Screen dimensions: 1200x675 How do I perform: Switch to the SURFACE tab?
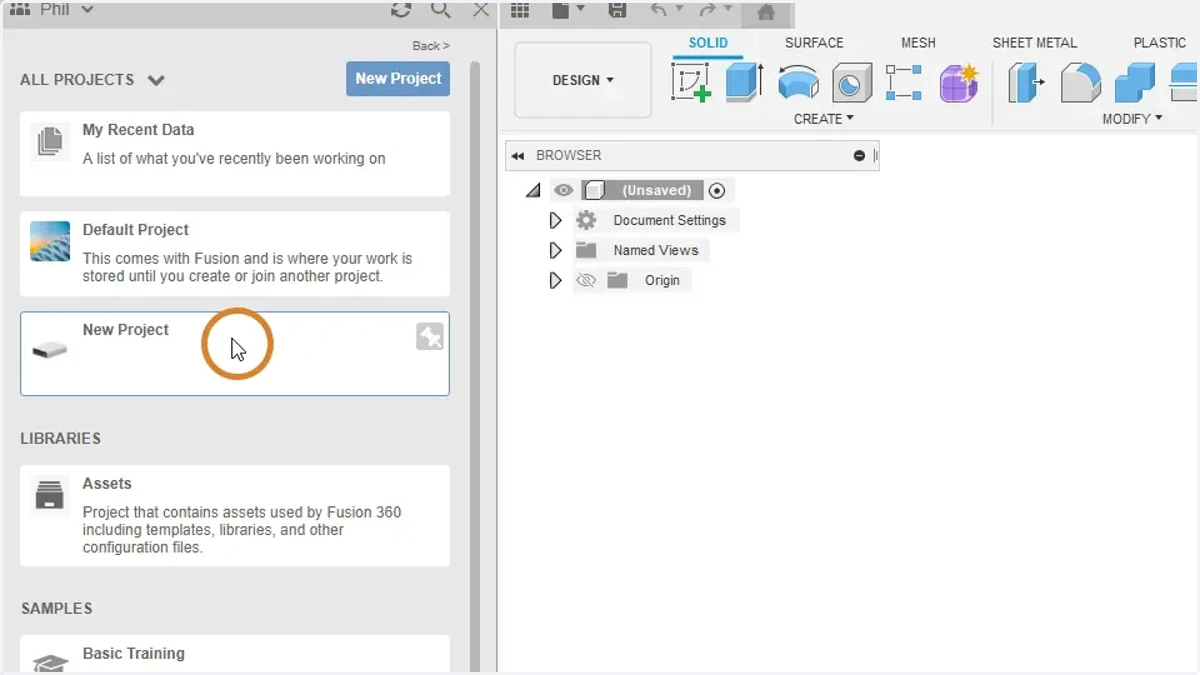pos(814,43)
